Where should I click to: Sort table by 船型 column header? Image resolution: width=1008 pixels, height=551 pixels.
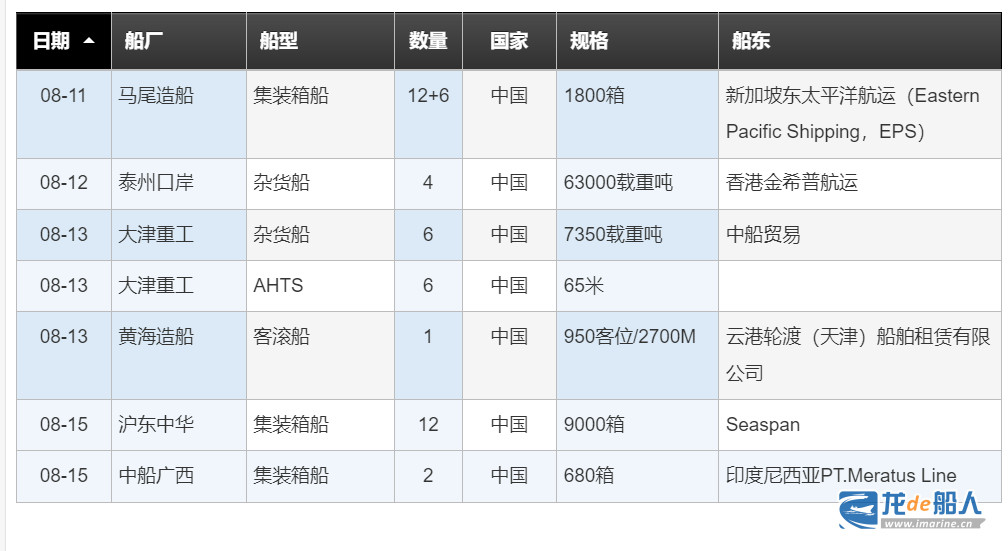click(x=320, y=41)
